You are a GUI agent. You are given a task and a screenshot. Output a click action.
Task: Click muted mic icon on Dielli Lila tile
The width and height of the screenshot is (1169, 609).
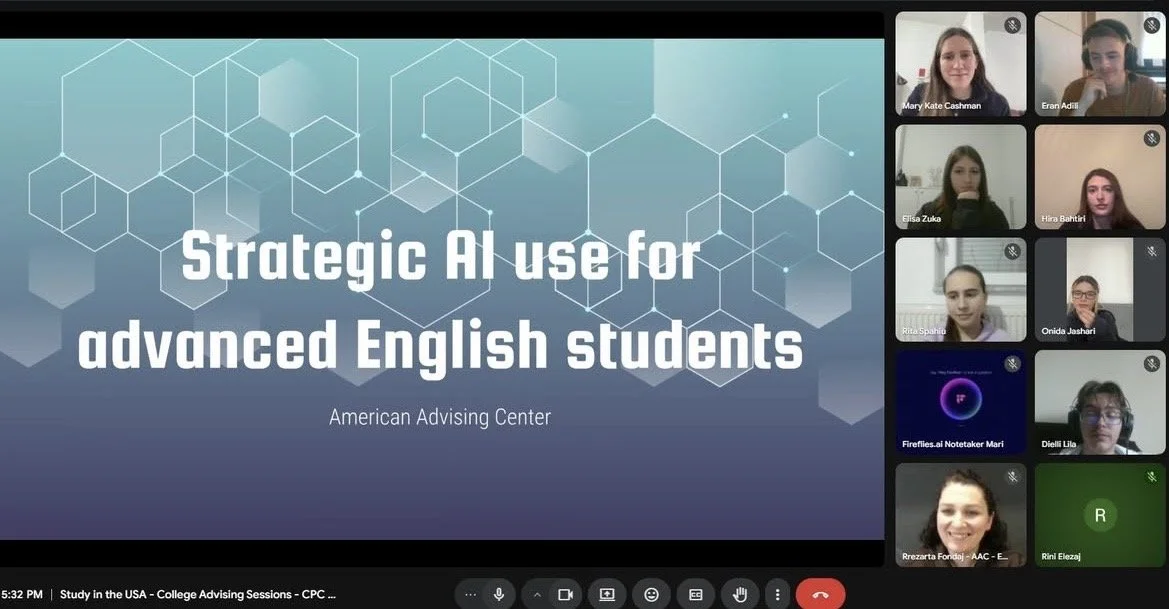[x=1151, y=364]
